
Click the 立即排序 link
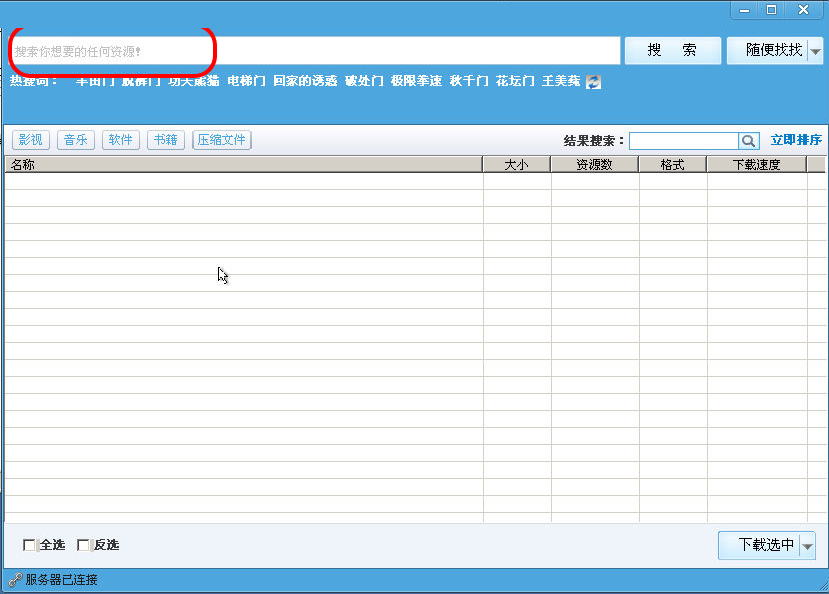(x=796, y=140)
